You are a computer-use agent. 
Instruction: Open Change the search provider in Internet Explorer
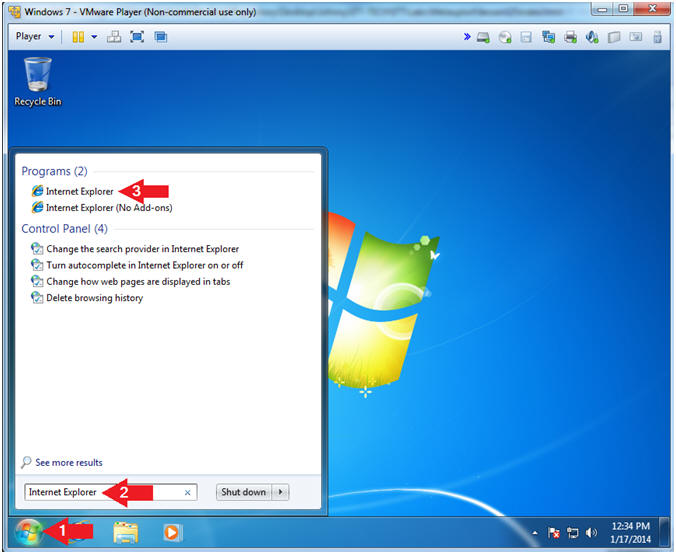click(135, 249)
